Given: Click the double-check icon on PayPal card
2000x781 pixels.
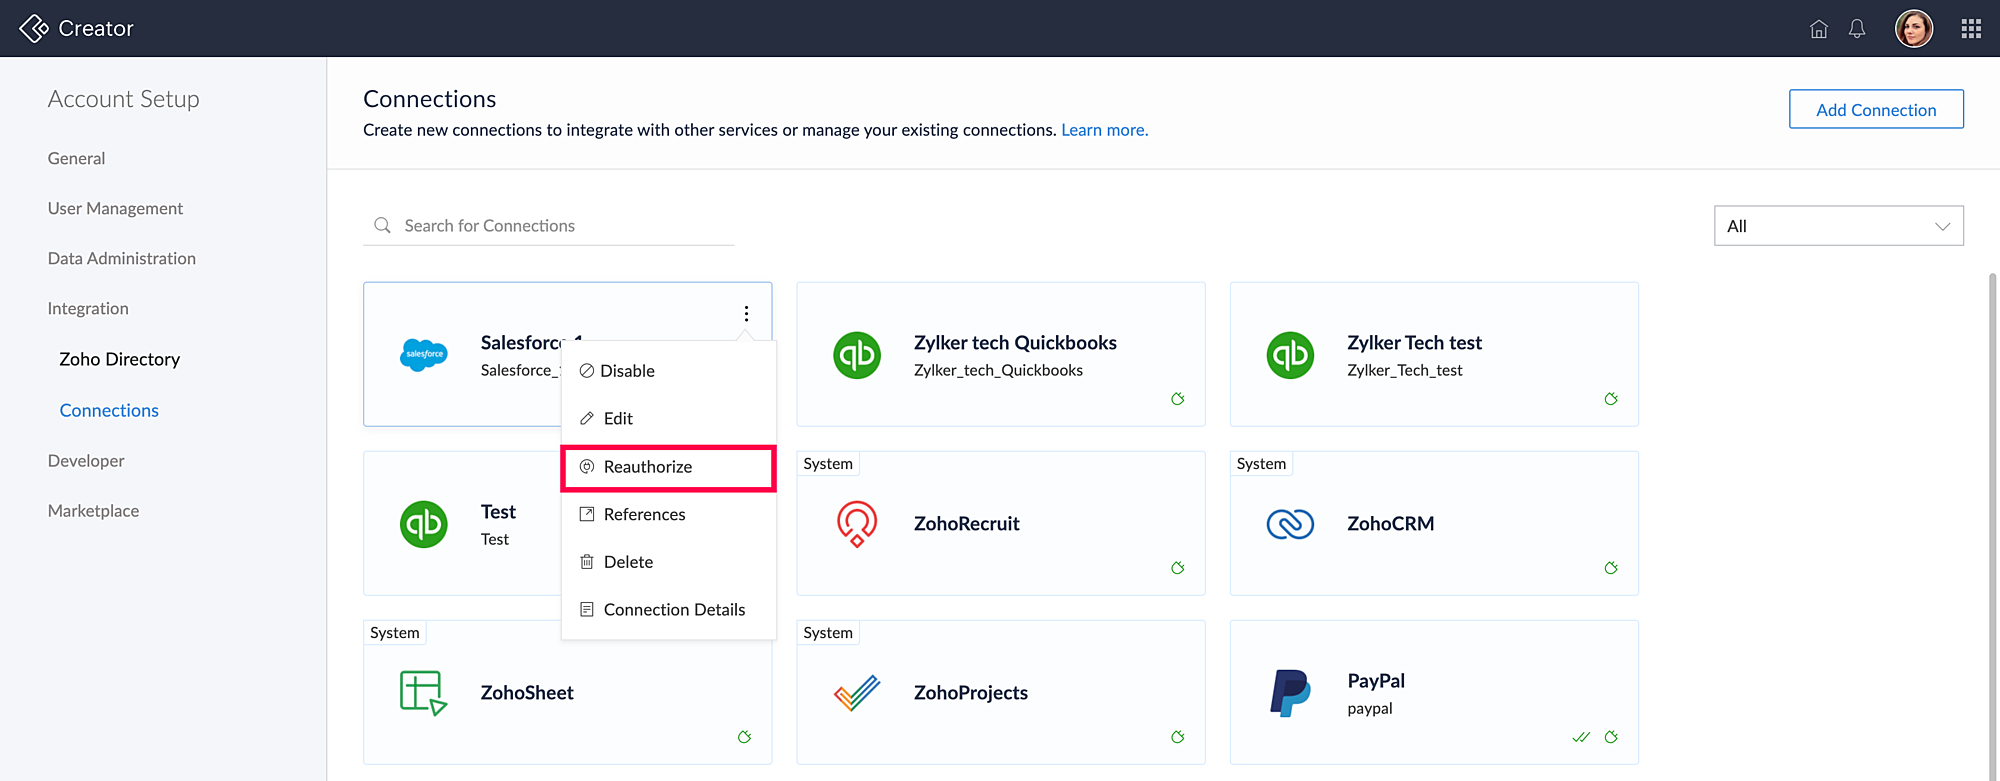Looking at the screenshot, I should 1581,737.
